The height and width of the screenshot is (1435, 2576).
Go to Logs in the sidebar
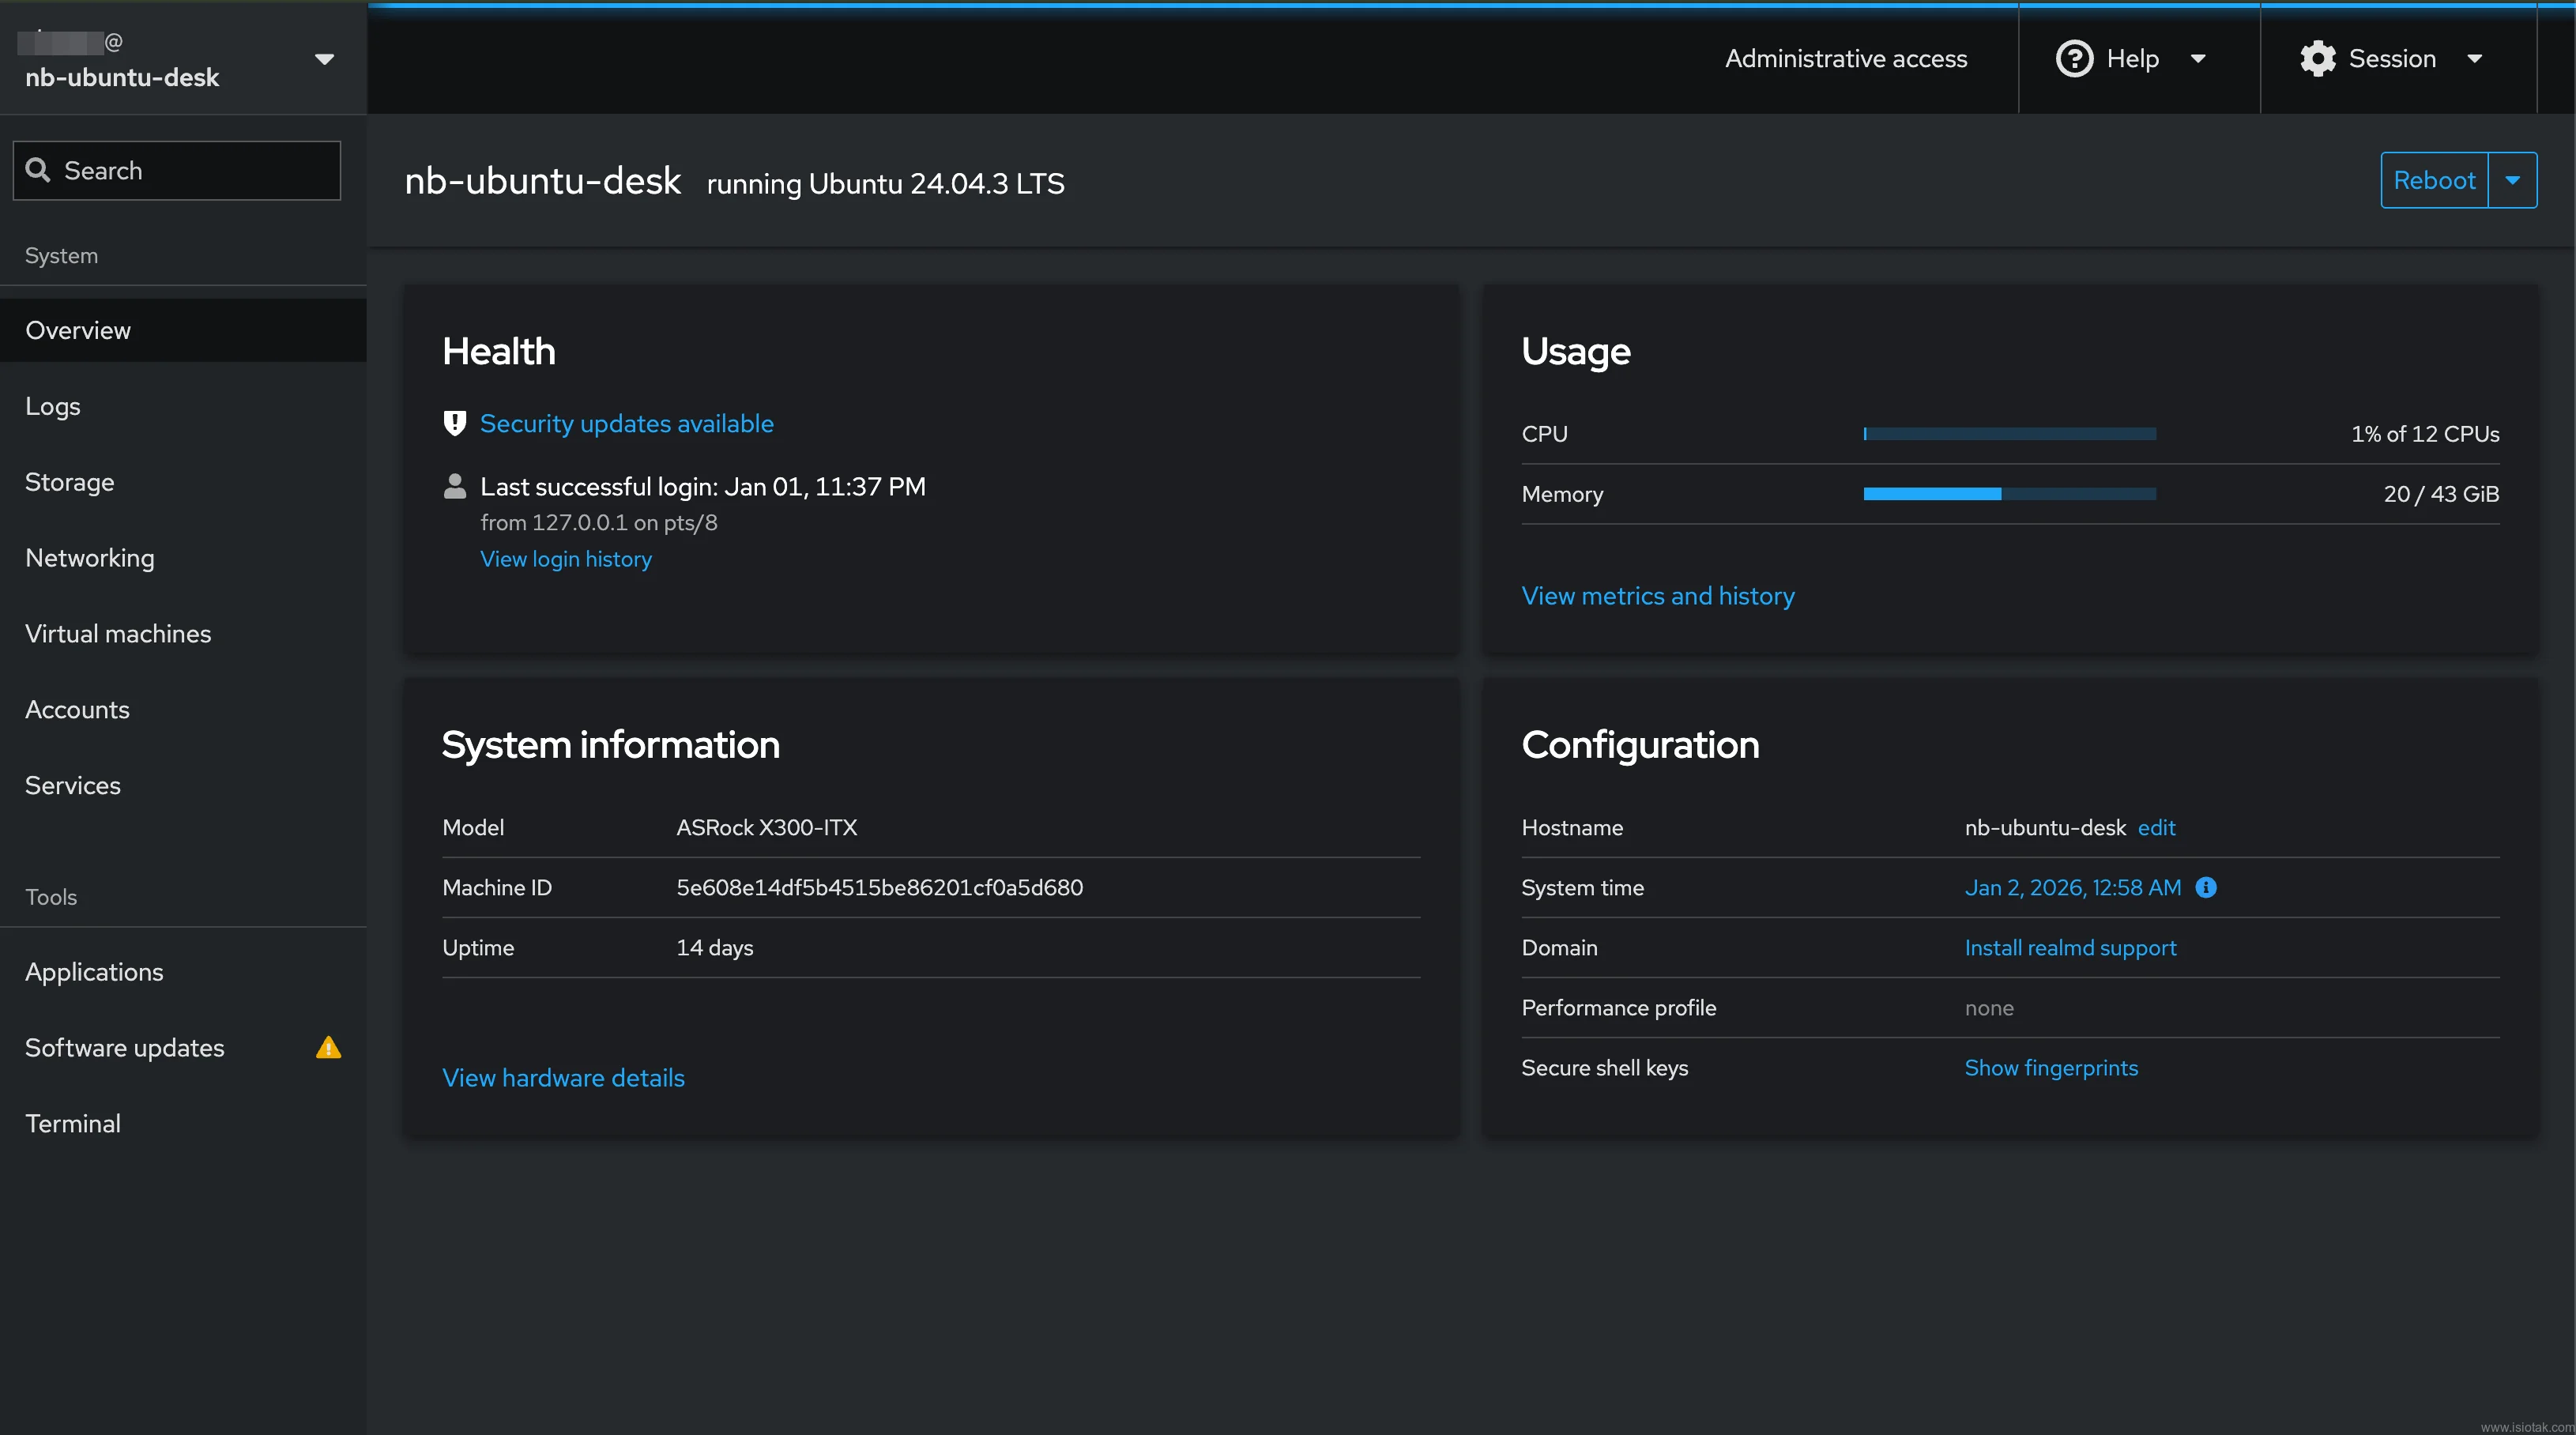pyautogui.click(x=183, y=406)
